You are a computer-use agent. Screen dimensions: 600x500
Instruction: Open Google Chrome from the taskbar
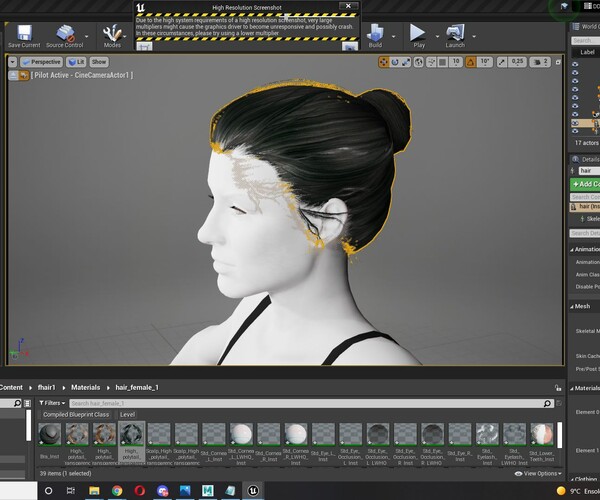pyautogui.click(x=117, y=490)
